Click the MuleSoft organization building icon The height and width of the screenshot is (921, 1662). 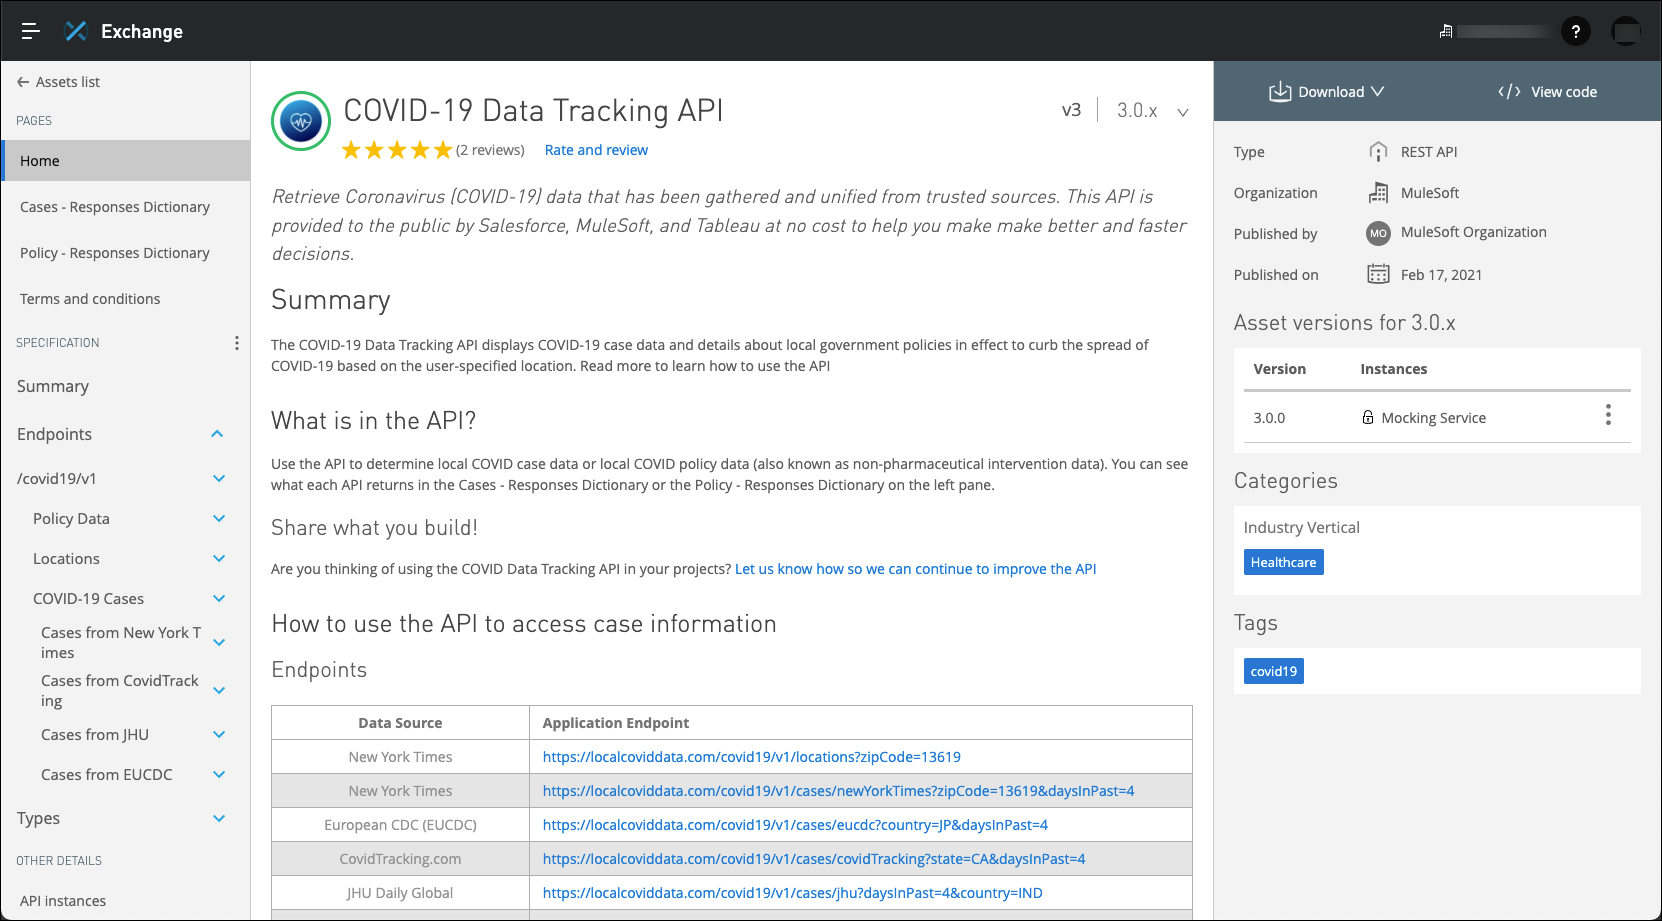1378,193
